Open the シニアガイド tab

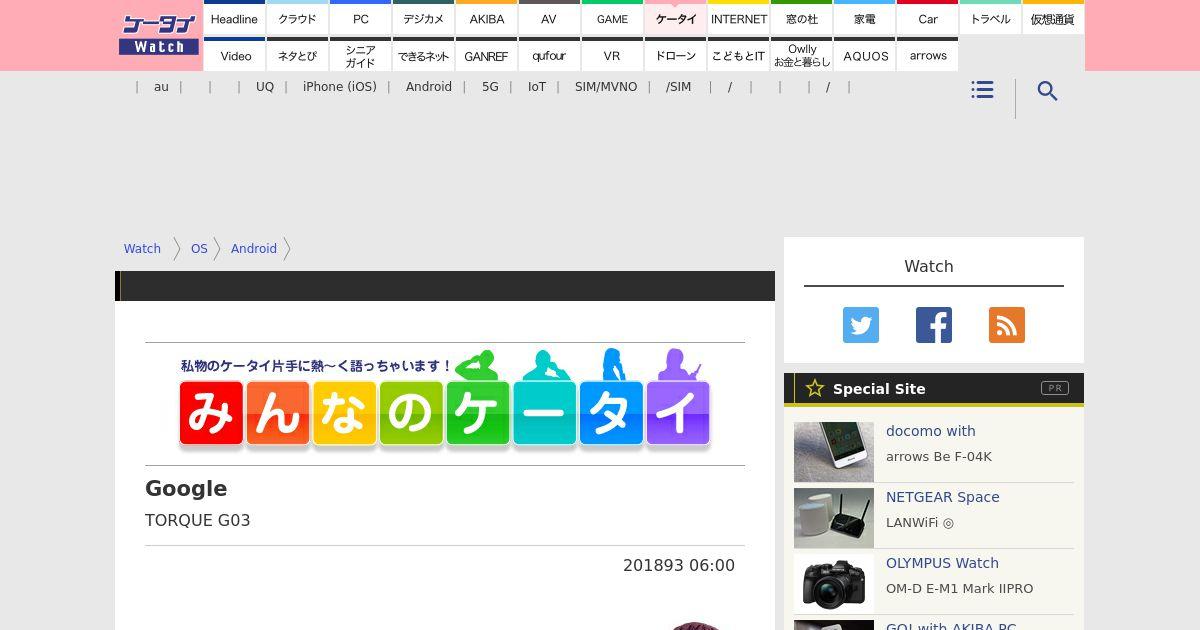[x=360, y=55]
